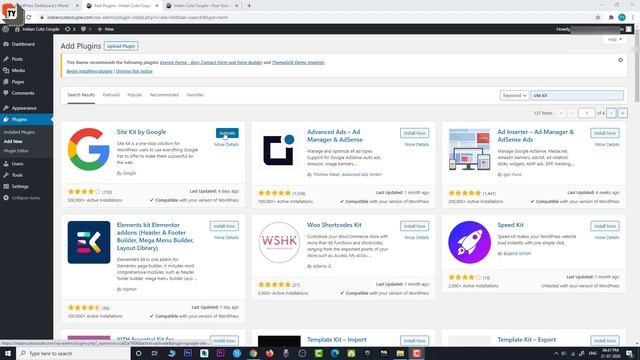
Task: Open Microsoft Edge from the taskbar
Action: point(335,353)
